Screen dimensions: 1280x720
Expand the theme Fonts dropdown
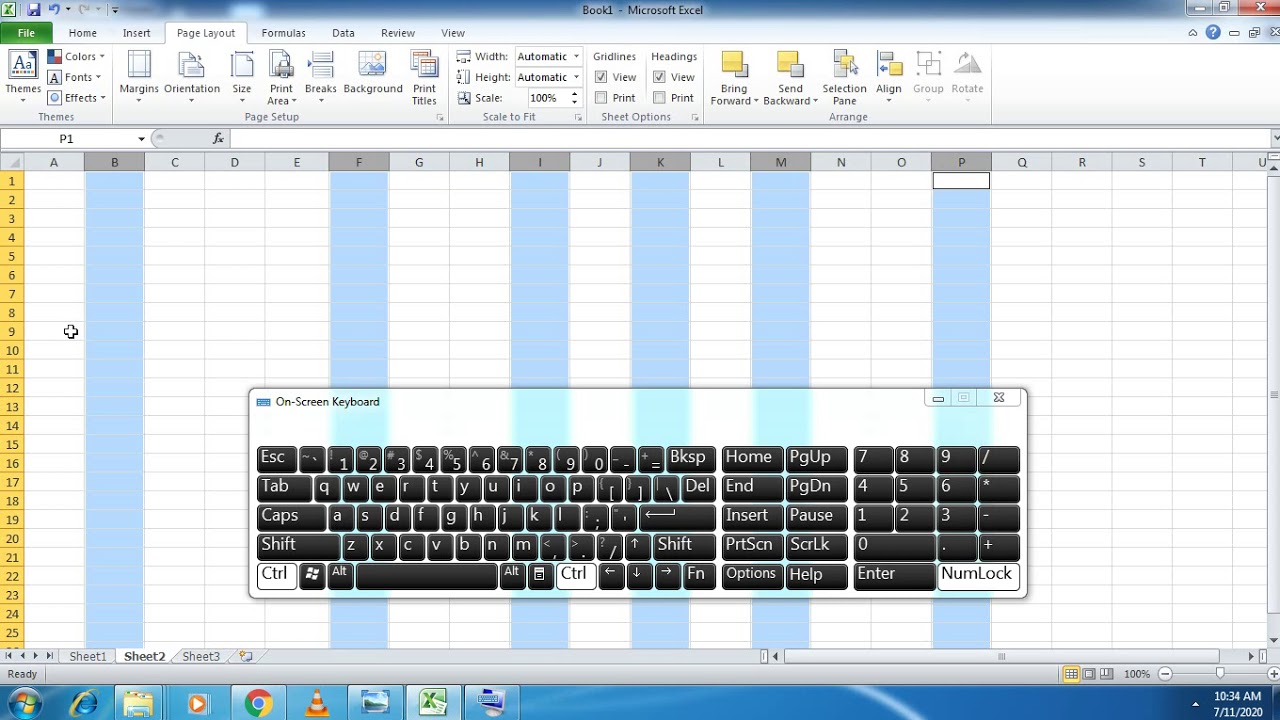(x=75, y=77)
